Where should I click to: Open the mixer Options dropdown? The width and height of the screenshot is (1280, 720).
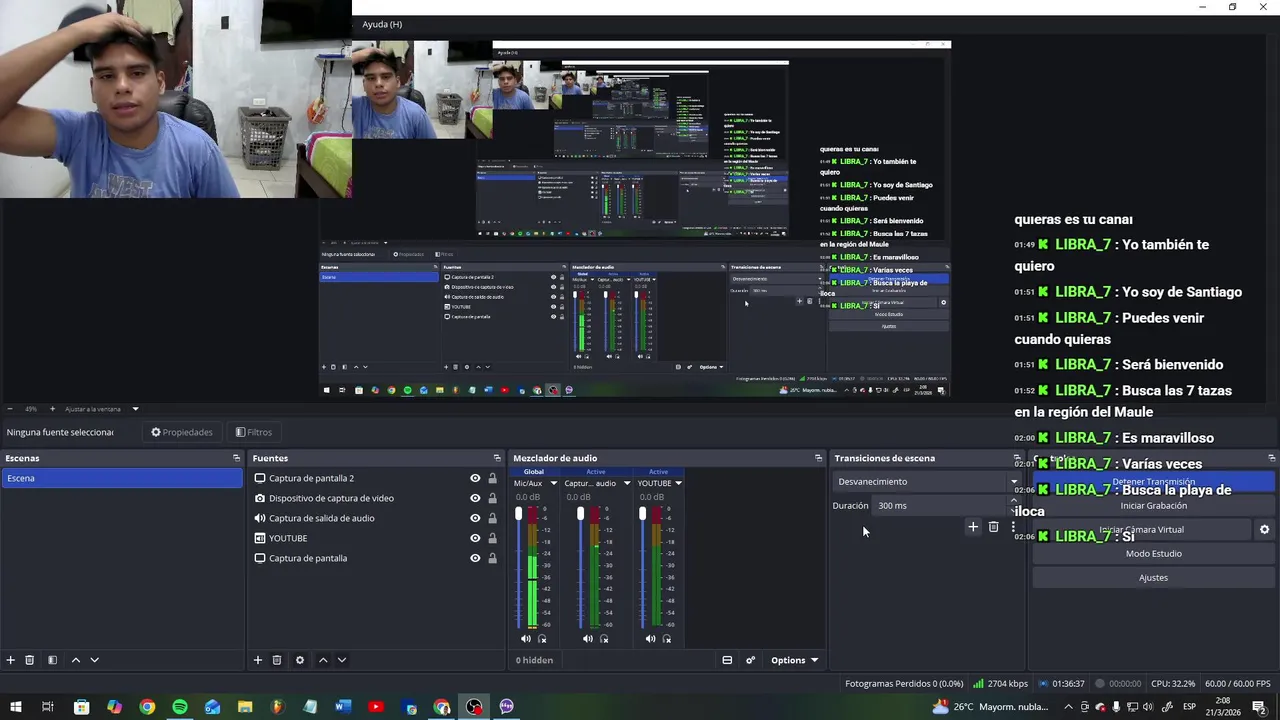click(794, 660)
